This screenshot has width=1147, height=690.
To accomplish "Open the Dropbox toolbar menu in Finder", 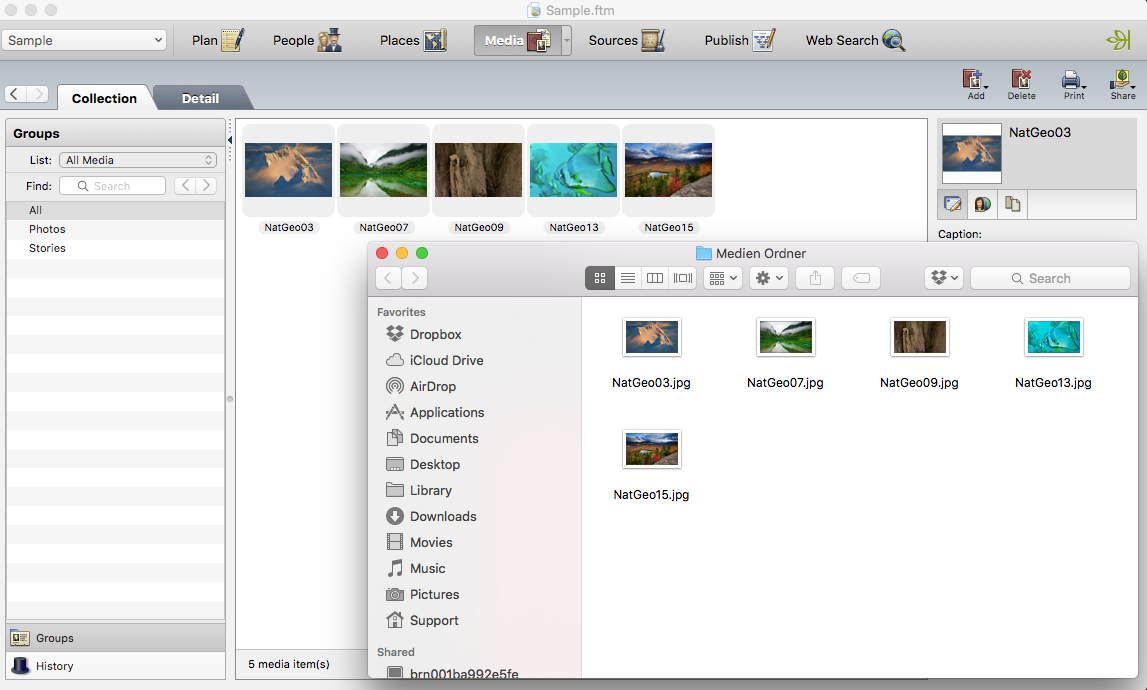I will coord(944,278).
